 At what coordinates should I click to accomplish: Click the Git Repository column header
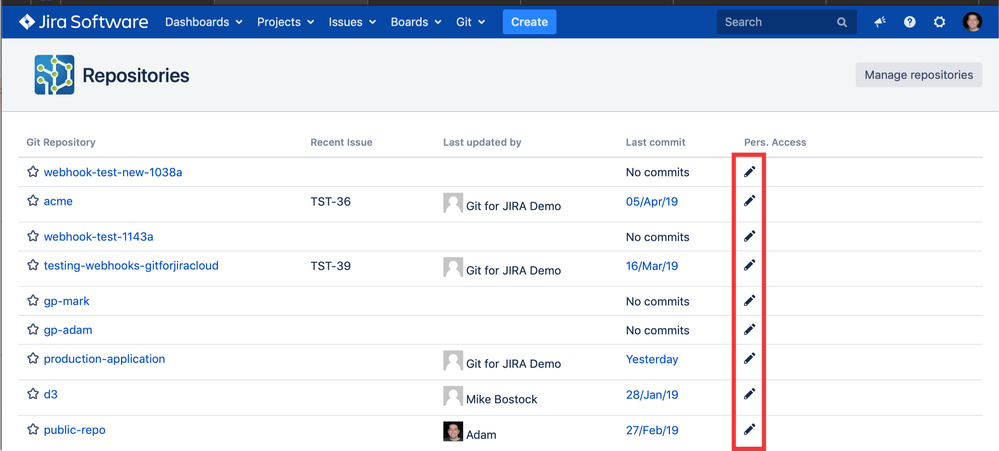tap(61, 142)
